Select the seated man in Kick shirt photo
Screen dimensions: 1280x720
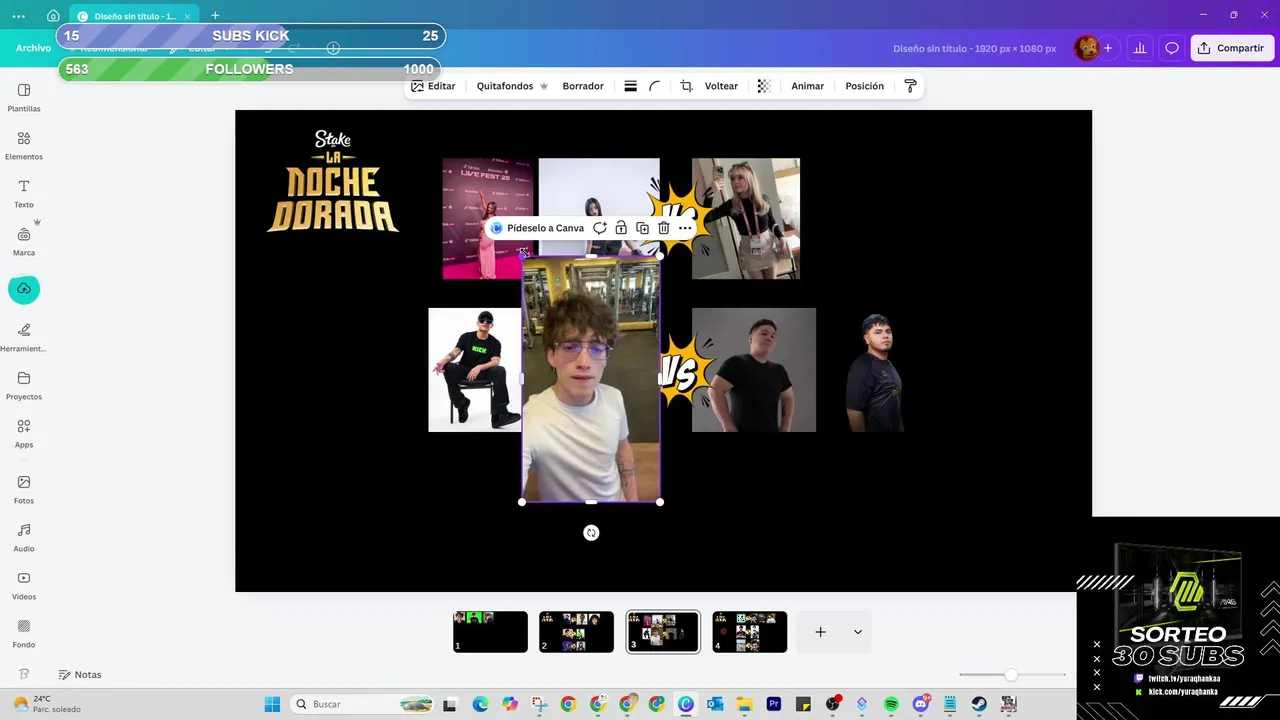tap(475, 370)
